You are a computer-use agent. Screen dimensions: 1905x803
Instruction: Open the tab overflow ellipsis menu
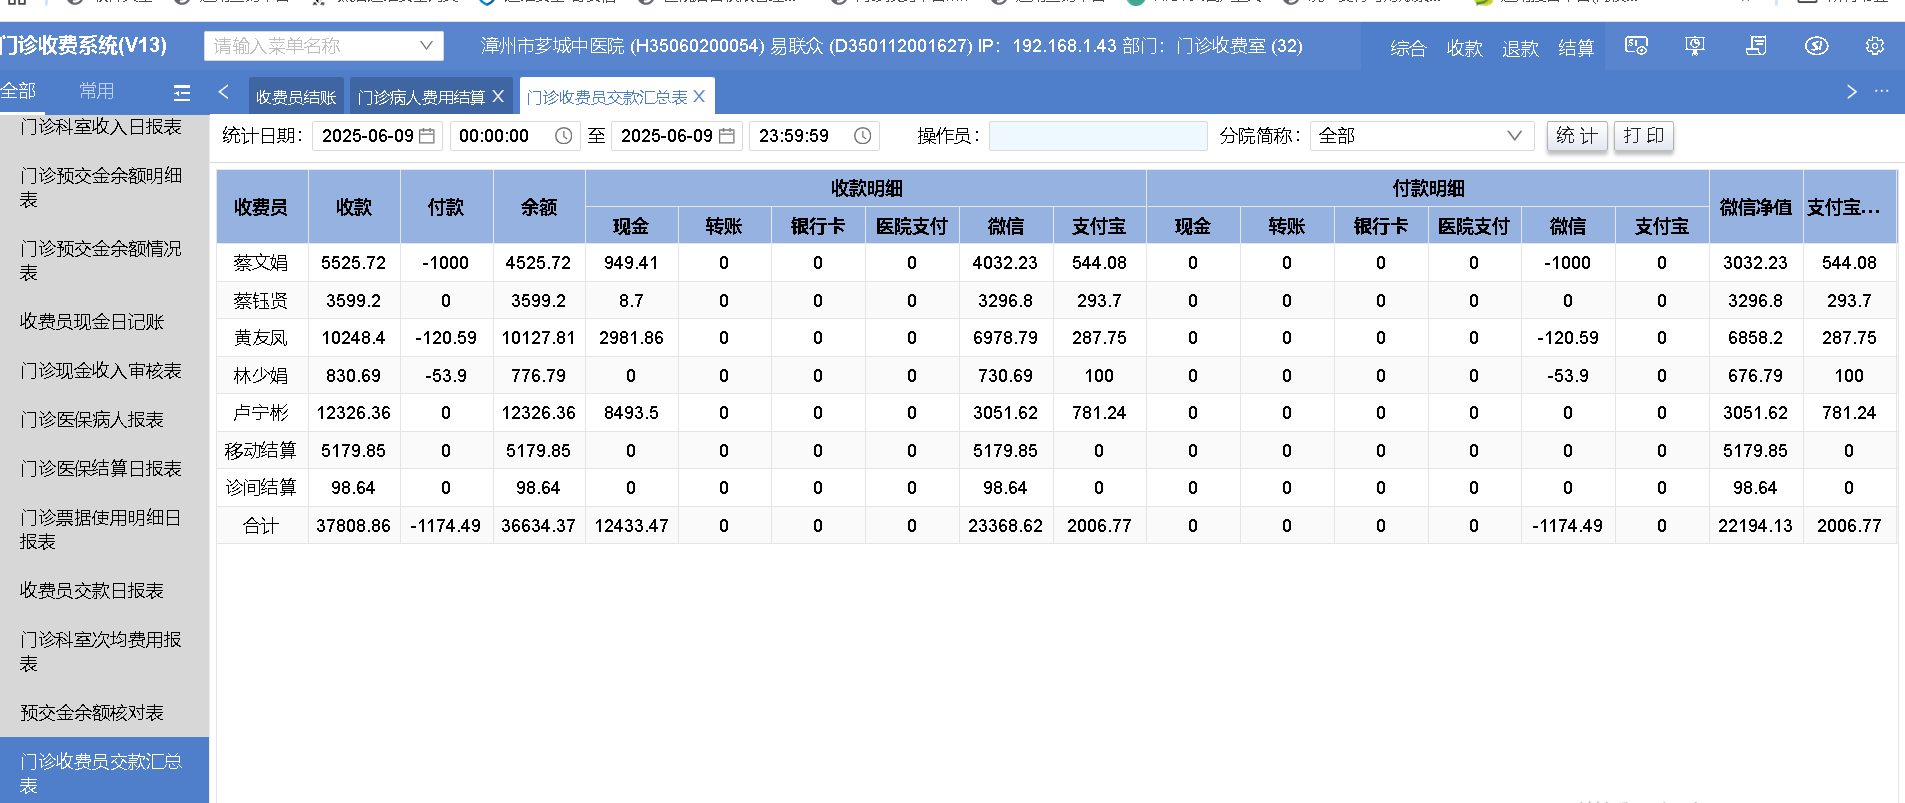coord(1882,91)
